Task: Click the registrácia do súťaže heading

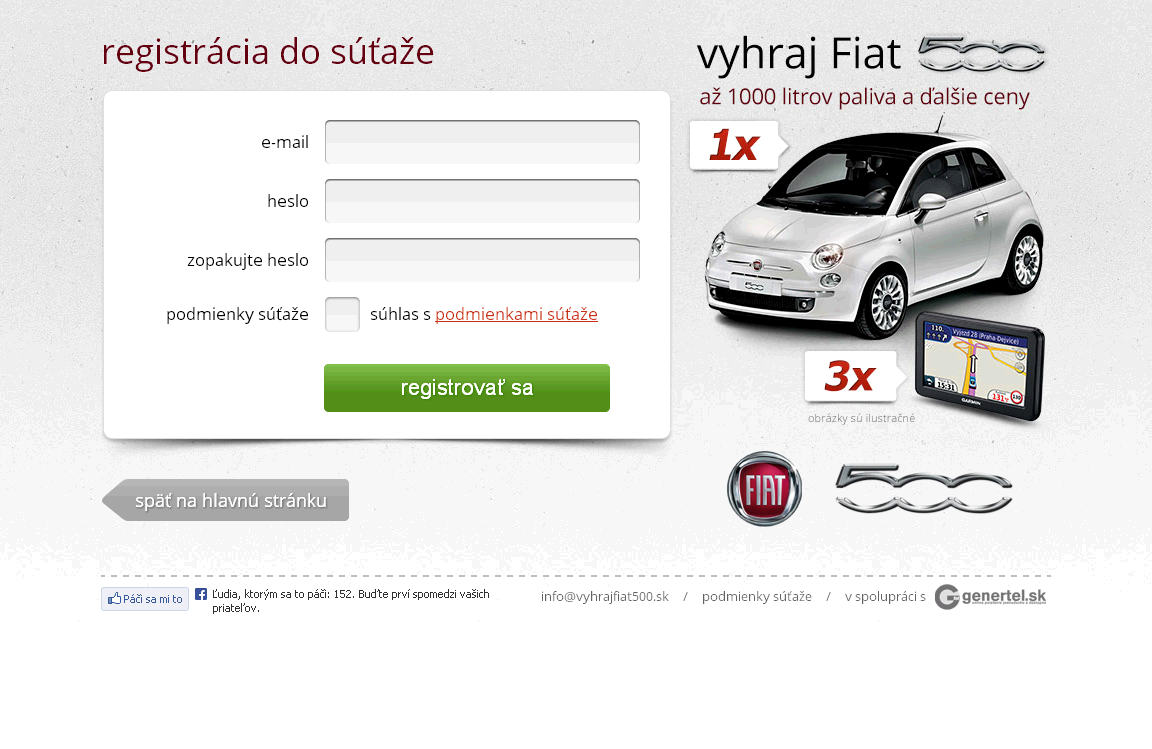Action: pos(267,52)
